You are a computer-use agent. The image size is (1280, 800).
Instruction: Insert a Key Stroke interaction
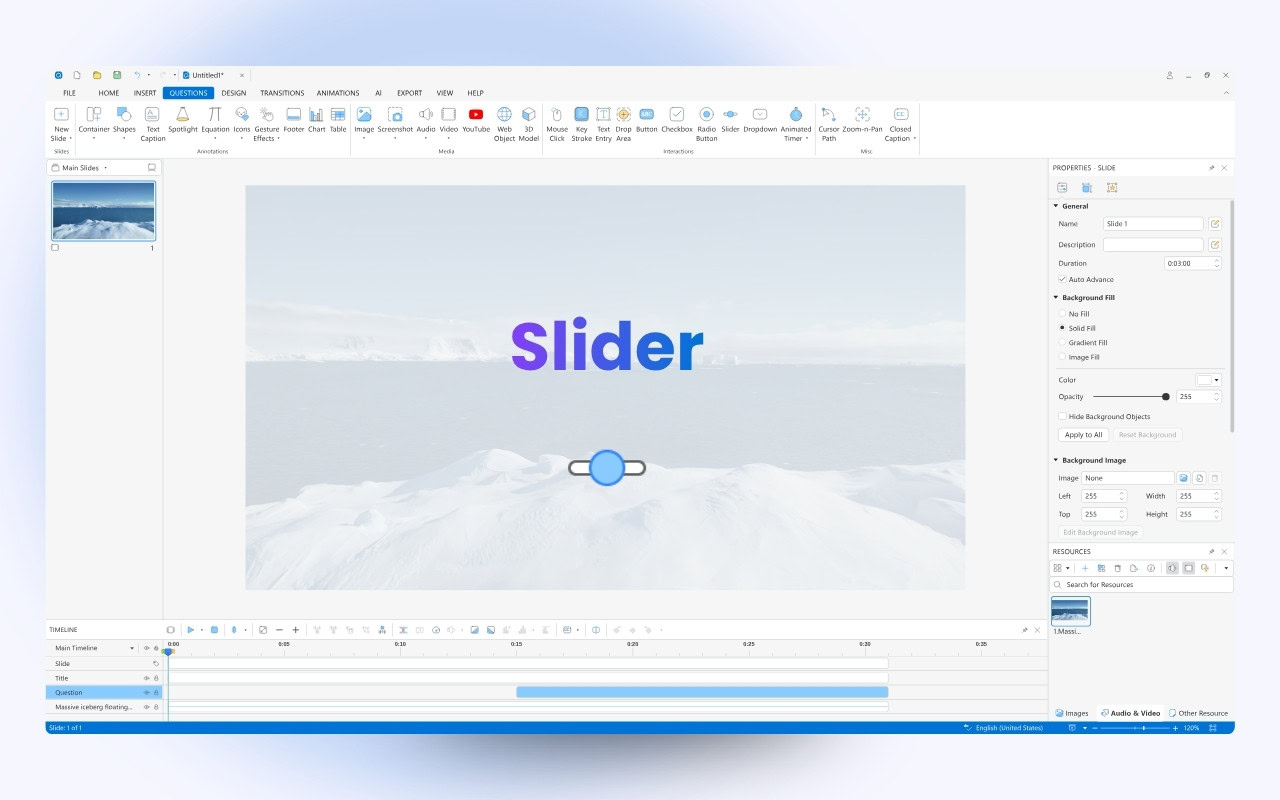click(x=581, y=124)
